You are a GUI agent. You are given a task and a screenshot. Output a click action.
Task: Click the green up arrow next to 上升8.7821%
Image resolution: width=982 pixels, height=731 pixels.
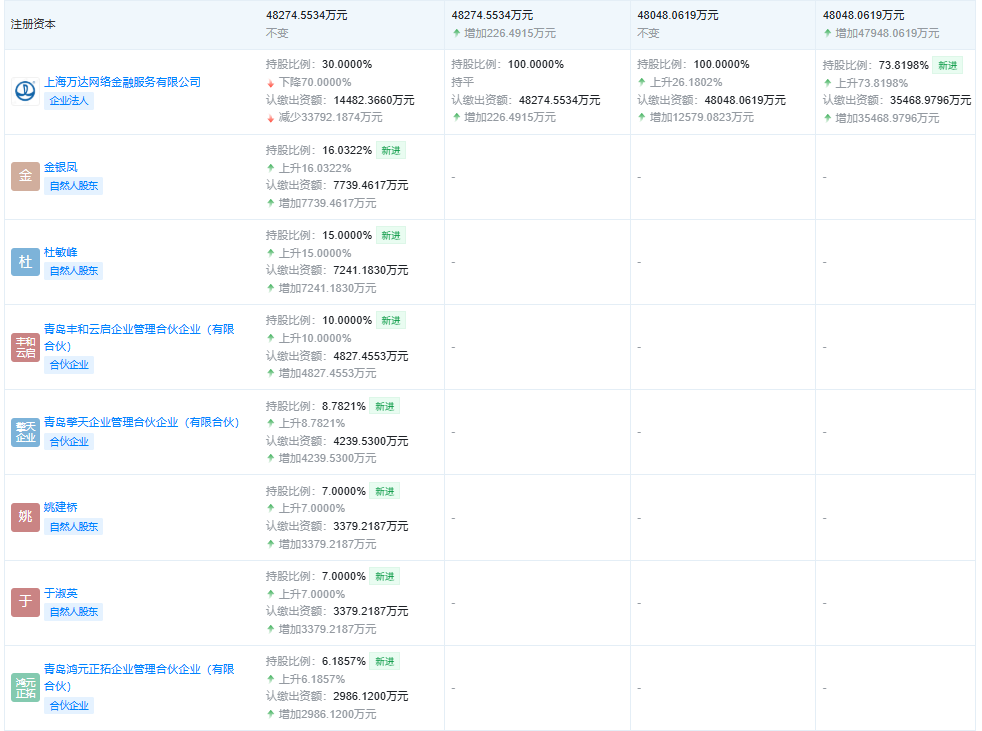click(271, 423)
